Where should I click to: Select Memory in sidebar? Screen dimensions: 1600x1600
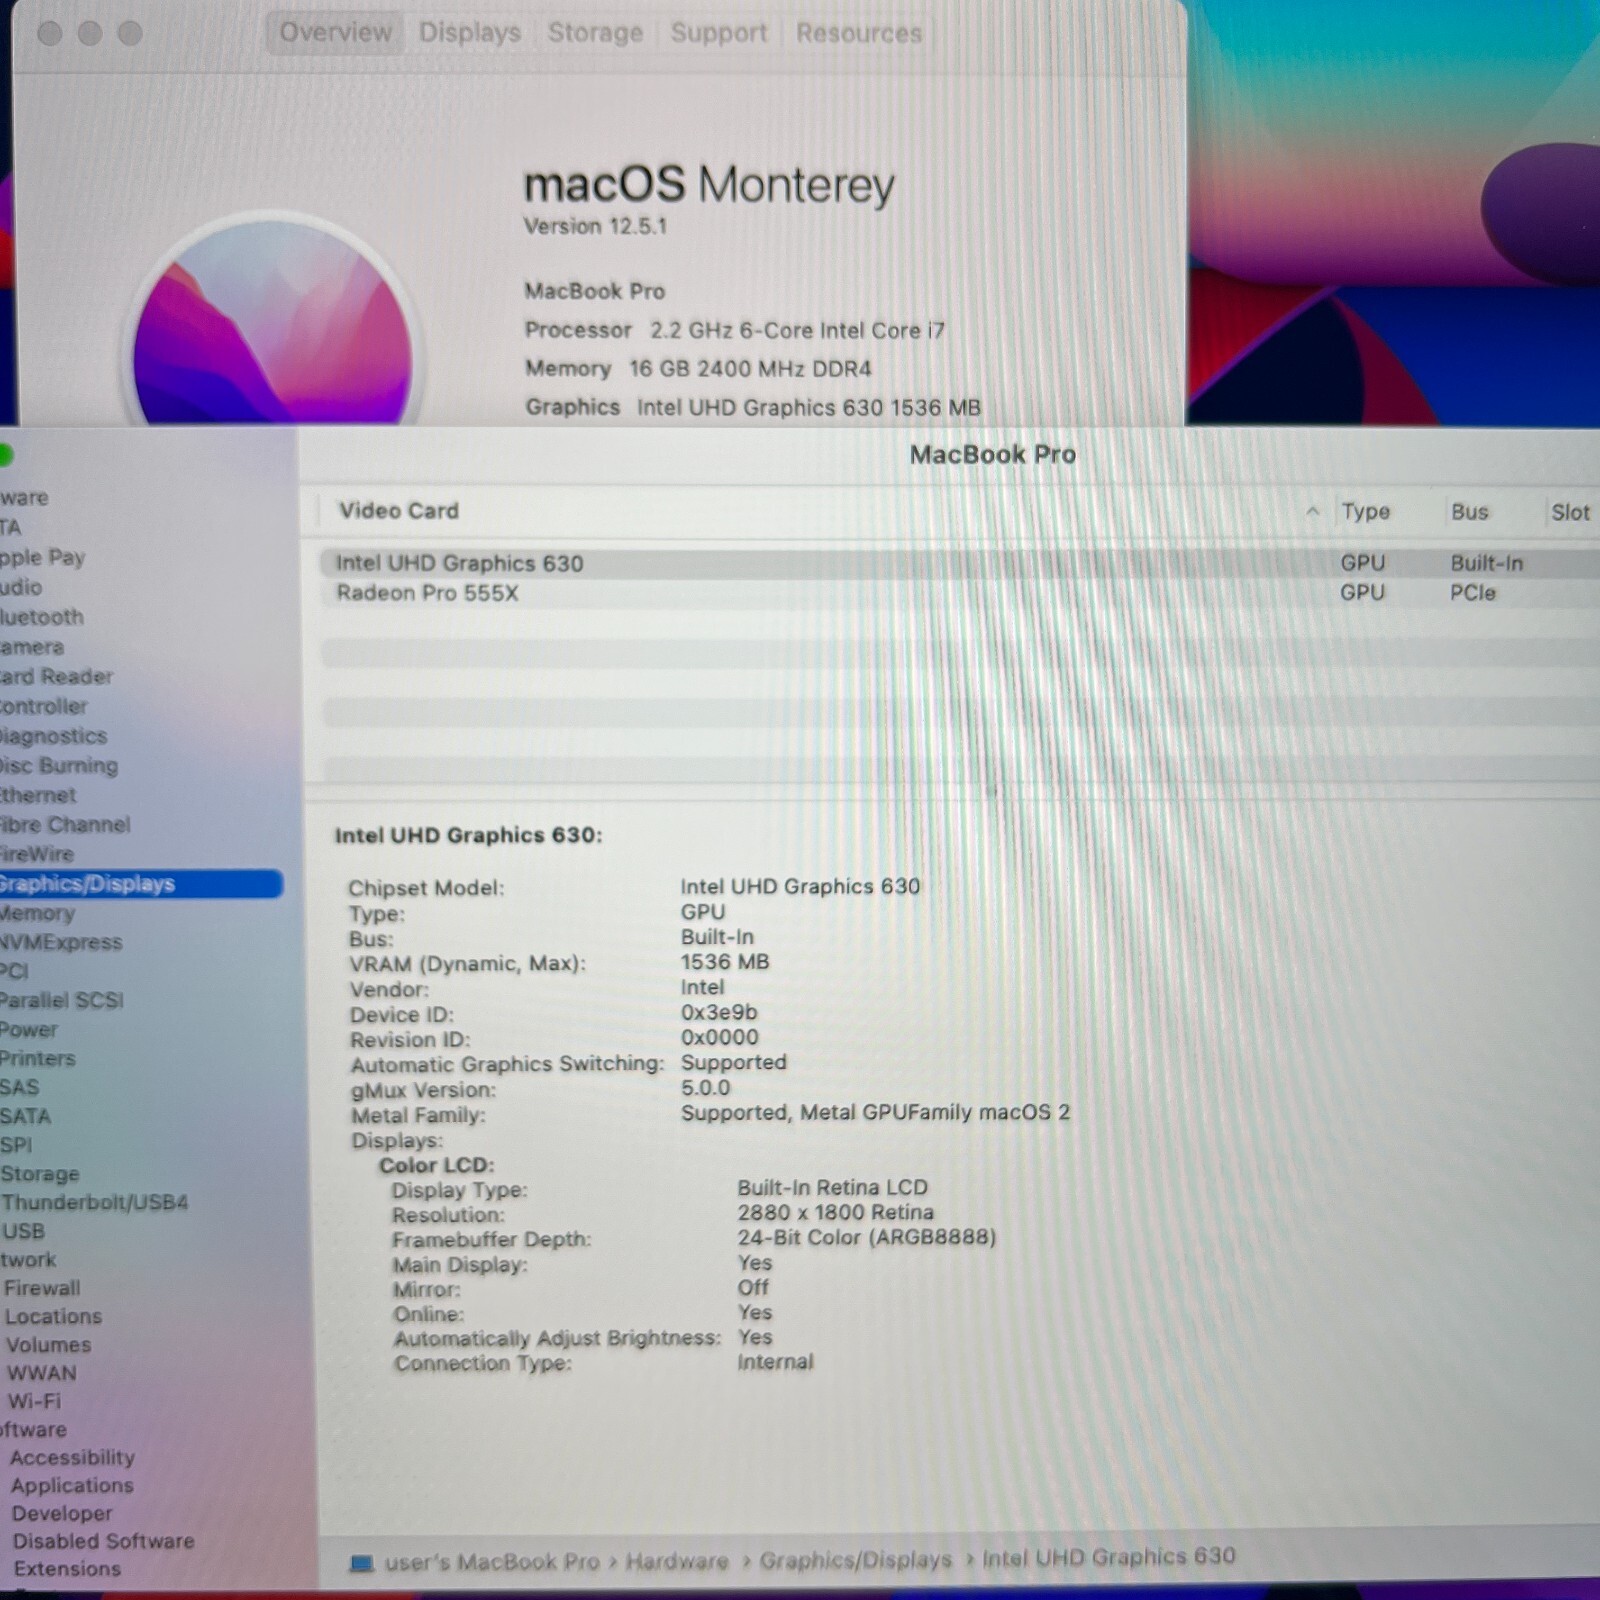point(37,913)
